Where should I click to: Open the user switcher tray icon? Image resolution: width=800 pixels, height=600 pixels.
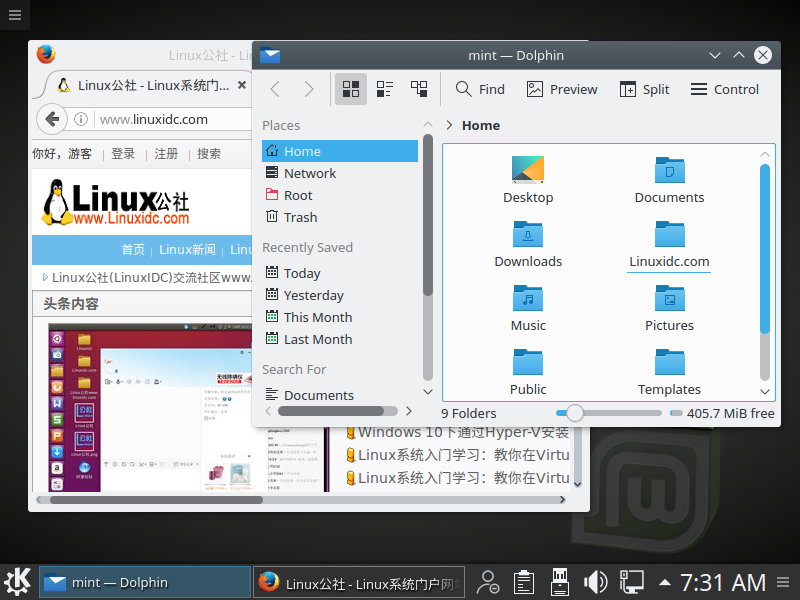[x=488, y=582]
